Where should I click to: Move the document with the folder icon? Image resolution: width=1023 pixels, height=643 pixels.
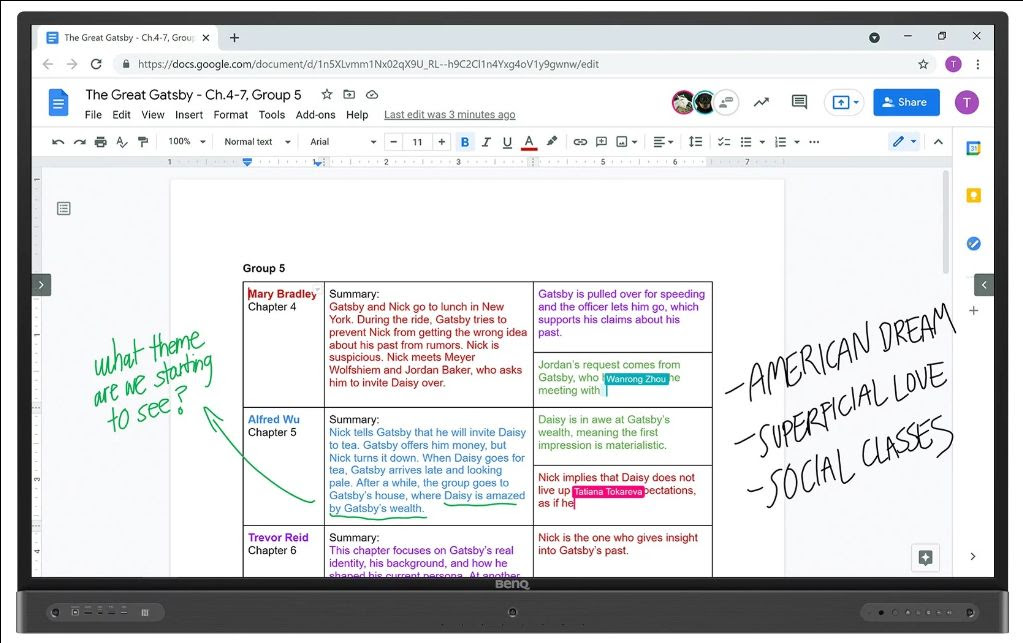(349, 95)
